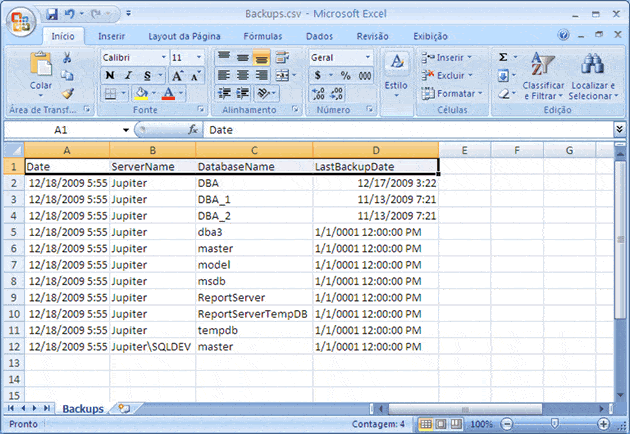Image resolution: width=630 pixels, height=434 pixels.
Task: Open the font name Calibri dropdown
Action: click(164, 57)
